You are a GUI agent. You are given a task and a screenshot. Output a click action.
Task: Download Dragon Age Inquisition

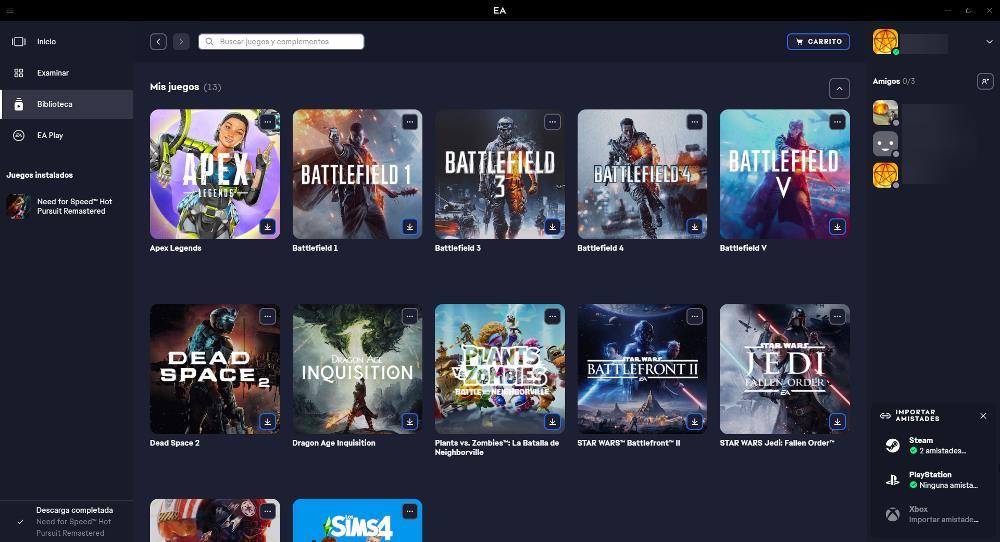(x=410, y=421)
